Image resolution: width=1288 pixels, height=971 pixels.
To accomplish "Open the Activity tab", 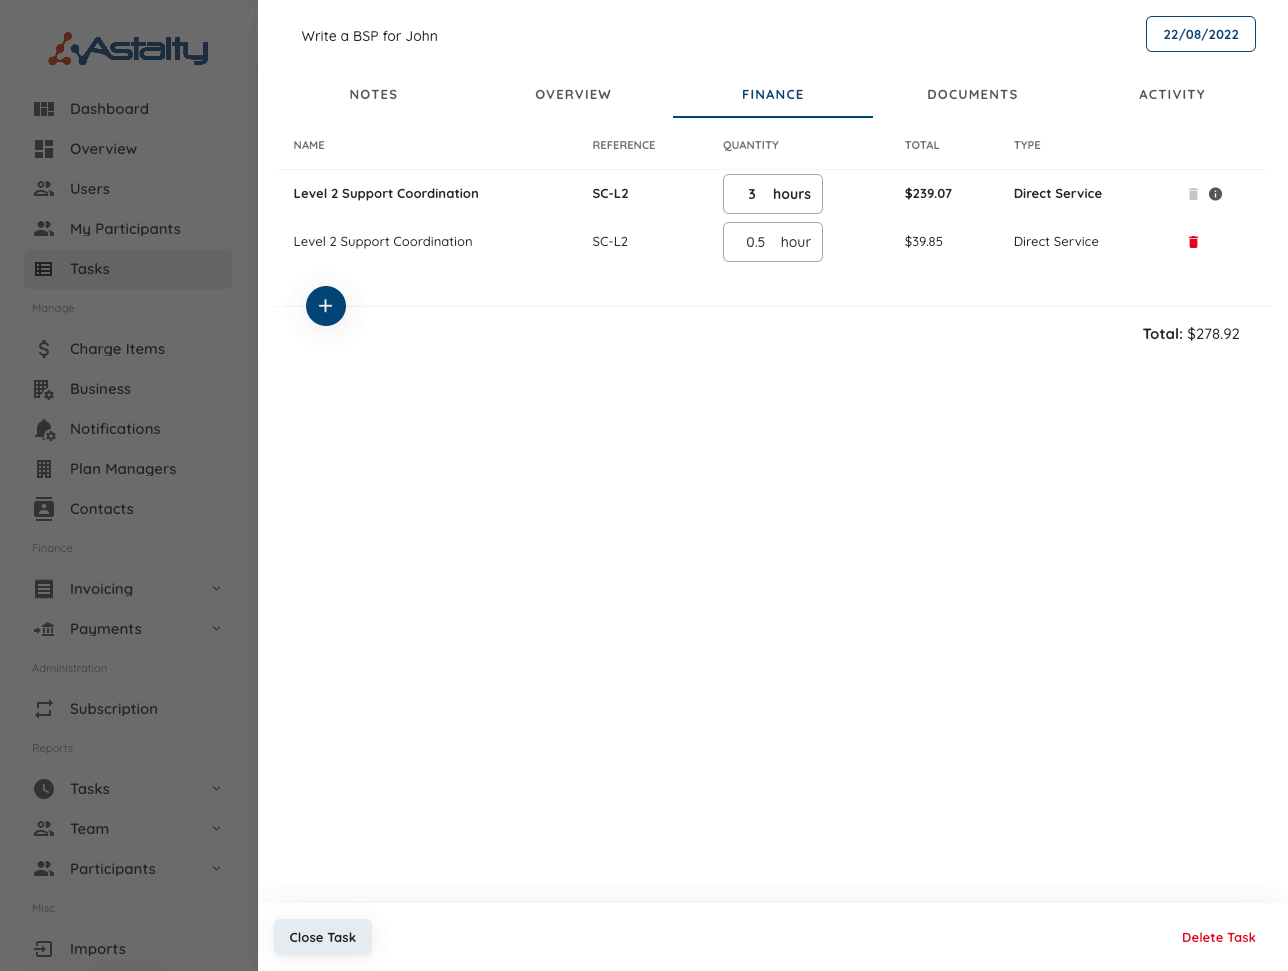I will 1171,95.
